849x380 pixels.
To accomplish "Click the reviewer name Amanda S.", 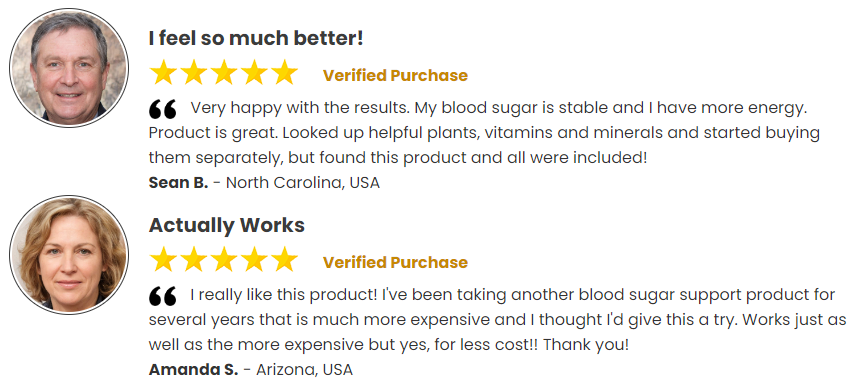I will pyautogui.click(x=193, y=370).
